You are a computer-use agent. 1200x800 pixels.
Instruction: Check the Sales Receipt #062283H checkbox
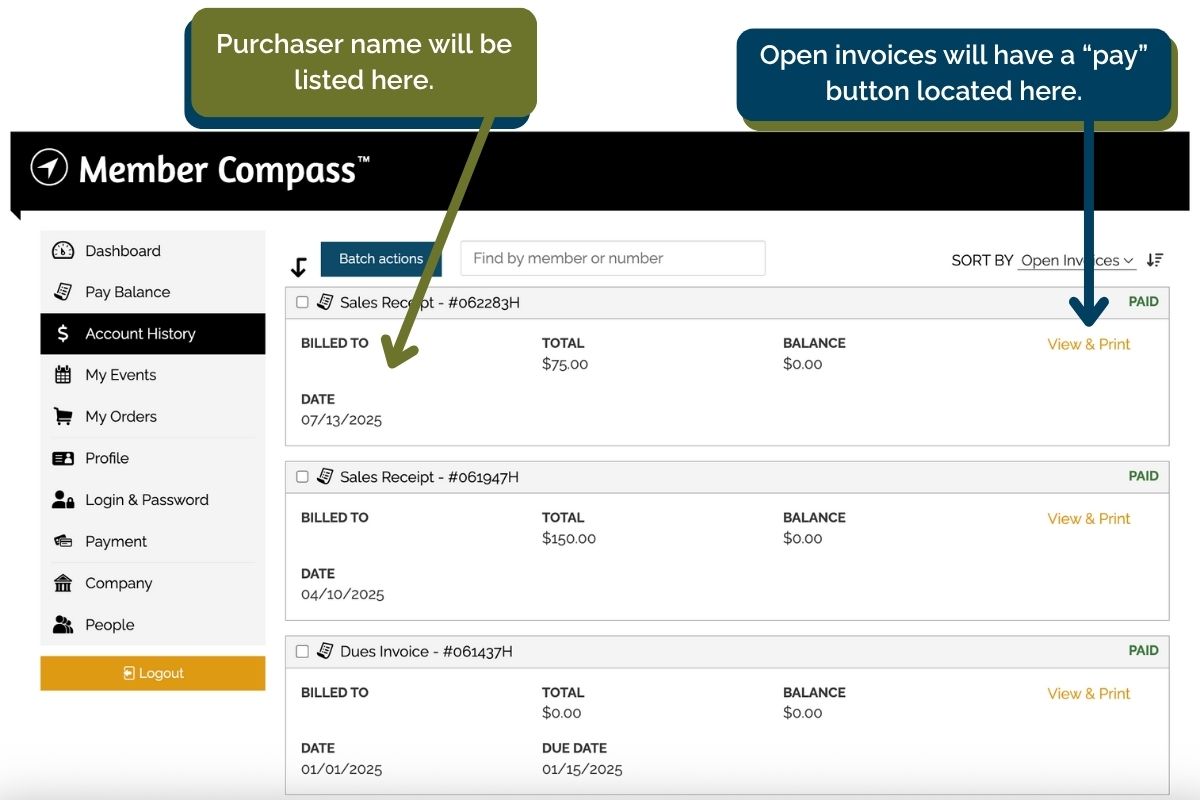[302, 303]
